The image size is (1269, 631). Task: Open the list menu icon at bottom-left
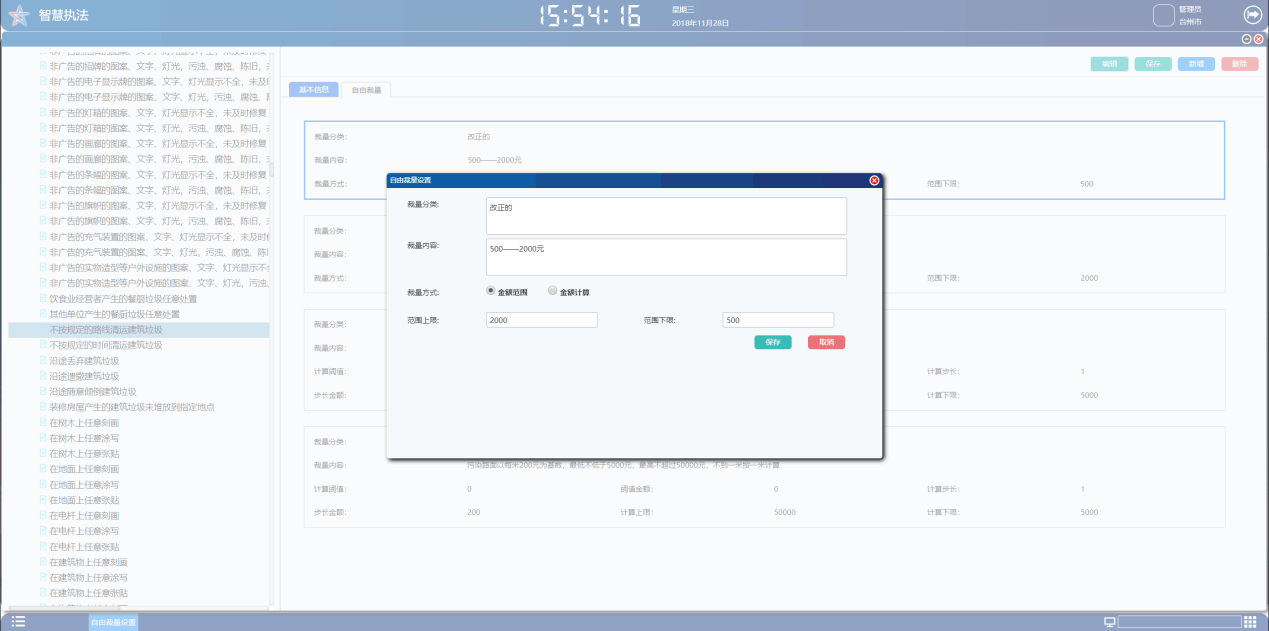tap(18, 622)
